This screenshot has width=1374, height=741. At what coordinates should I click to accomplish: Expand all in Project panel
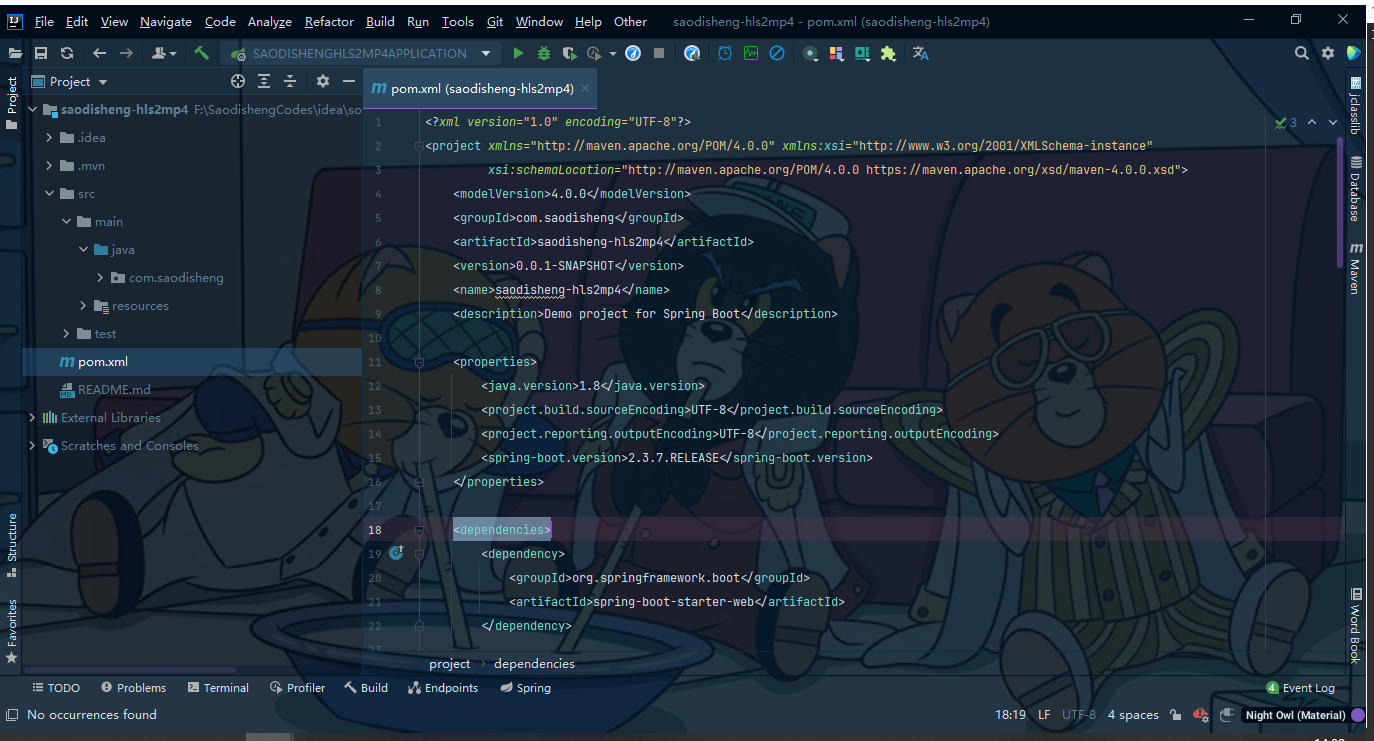[x=264, y=81]
